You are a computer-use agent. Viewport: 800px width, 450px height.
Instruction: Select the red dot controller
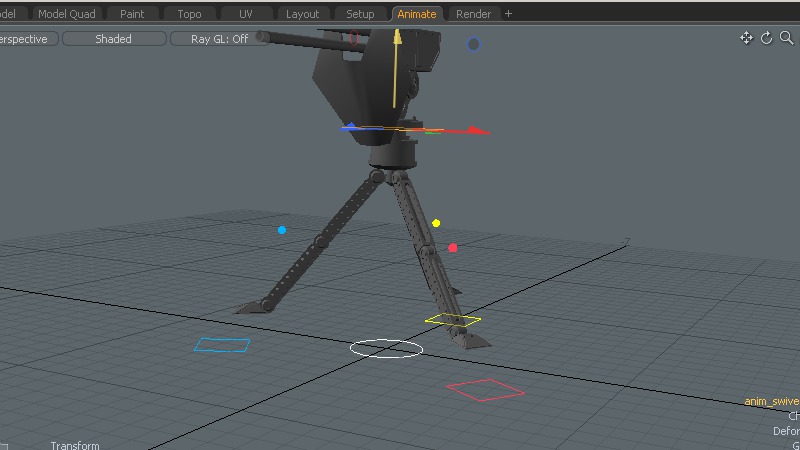pos(453,248)
